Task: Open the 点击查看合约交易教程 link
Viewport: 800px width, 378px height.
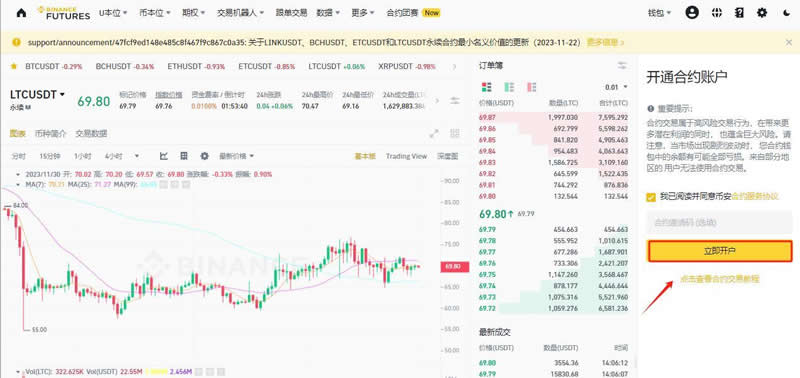Action: click(x=719, y=279)
